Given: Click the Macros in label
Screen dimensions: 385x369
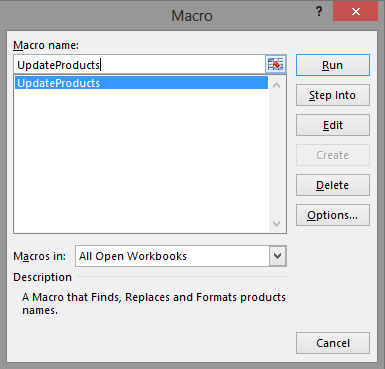Looking at the screenshot, I should pos(39,256).
